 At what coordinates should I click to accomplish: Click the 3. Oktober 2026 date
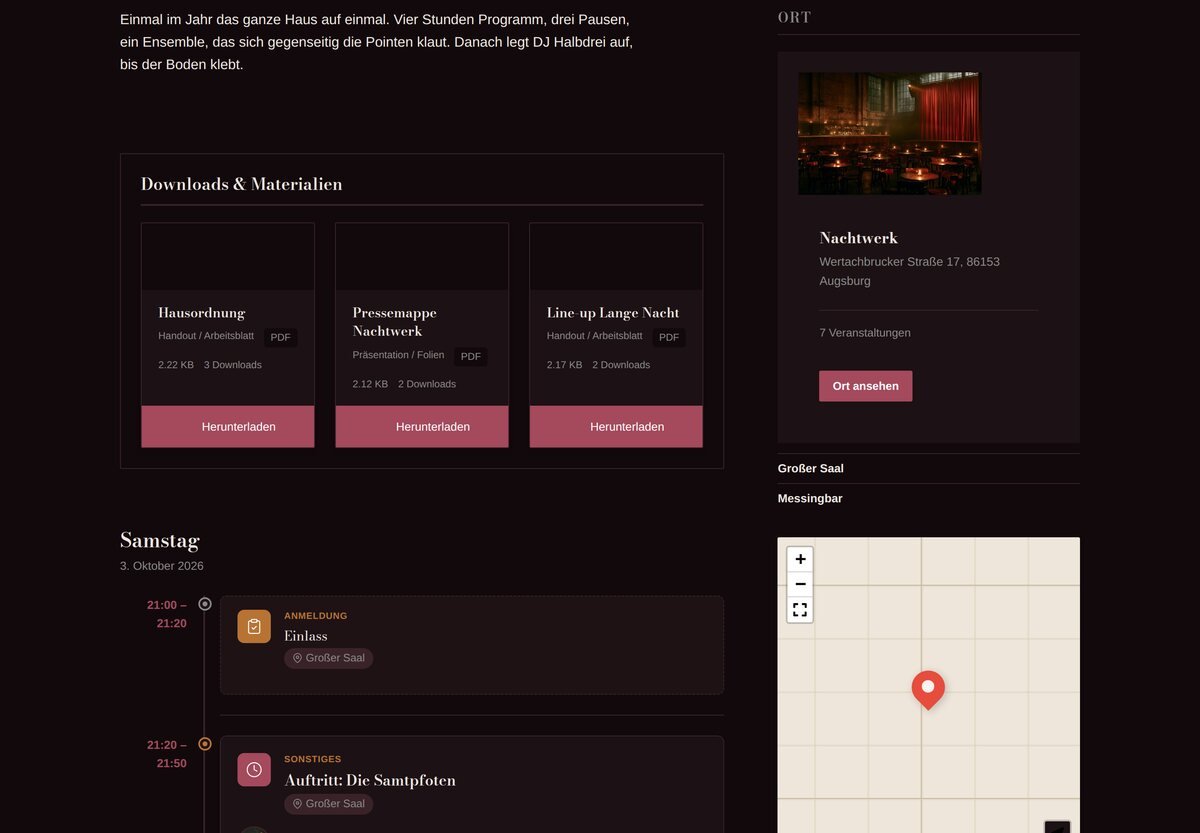coord(162,566)
